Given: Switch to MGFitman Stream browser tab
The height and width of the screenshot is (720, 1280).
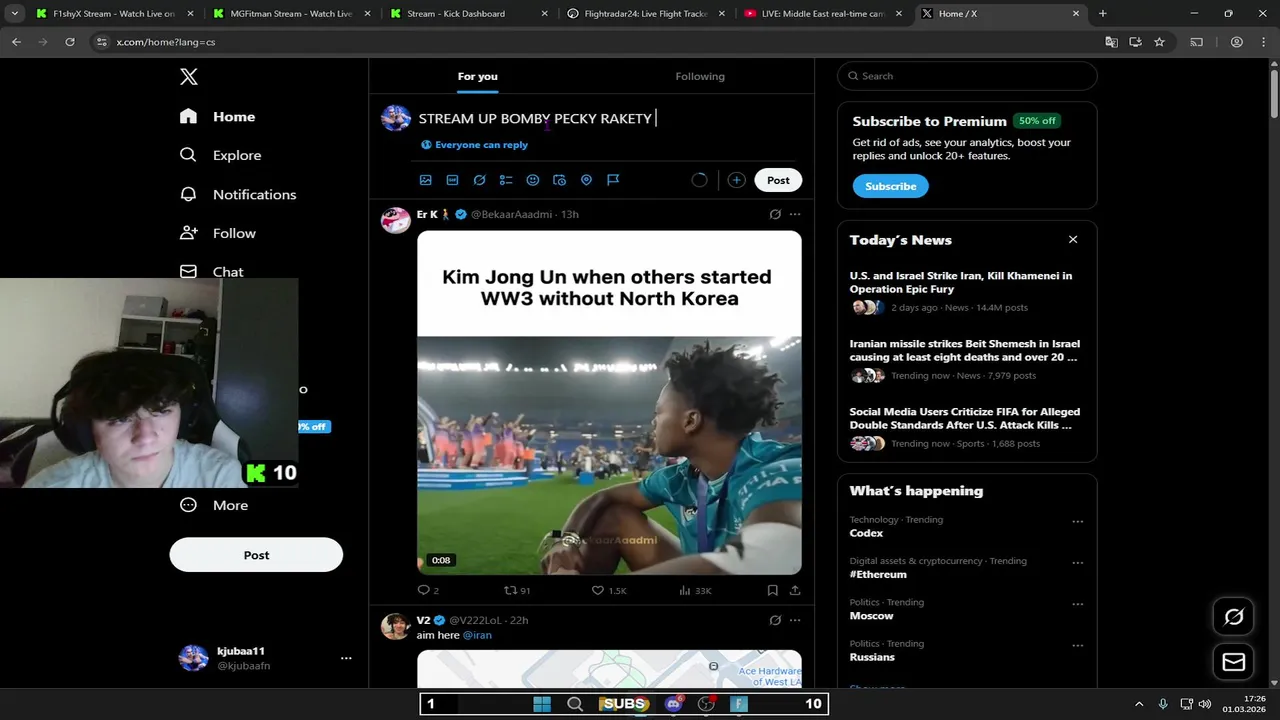Looking at the screenshot, I should pyautogui.click(x=293, y=14).
